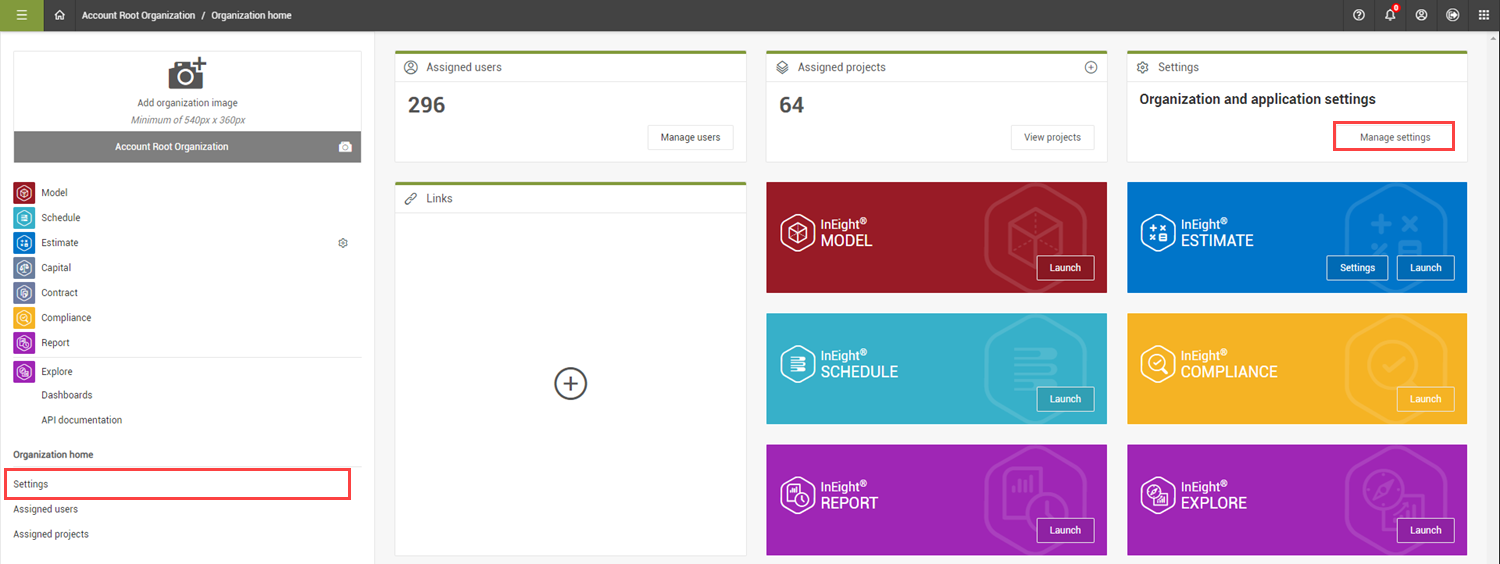
Task: Open the hamburger main menu
Action: point(21,15)
